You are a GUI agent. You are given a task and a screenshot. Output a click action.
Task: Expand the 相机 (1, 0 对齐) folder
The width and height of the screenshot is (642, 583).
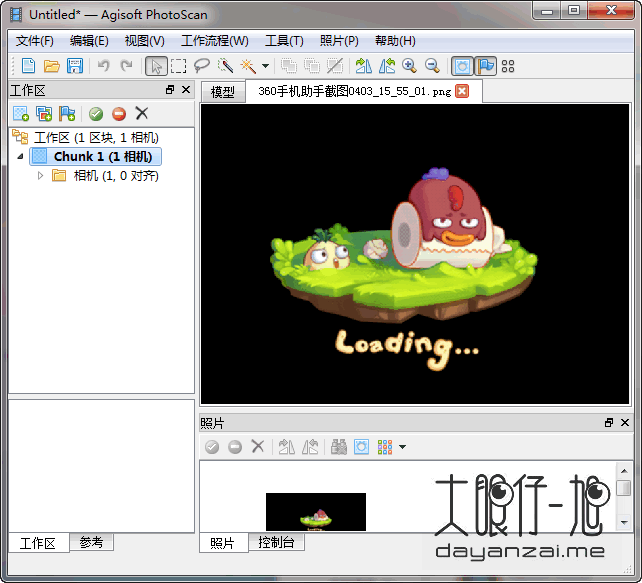(x=40, y=176)
